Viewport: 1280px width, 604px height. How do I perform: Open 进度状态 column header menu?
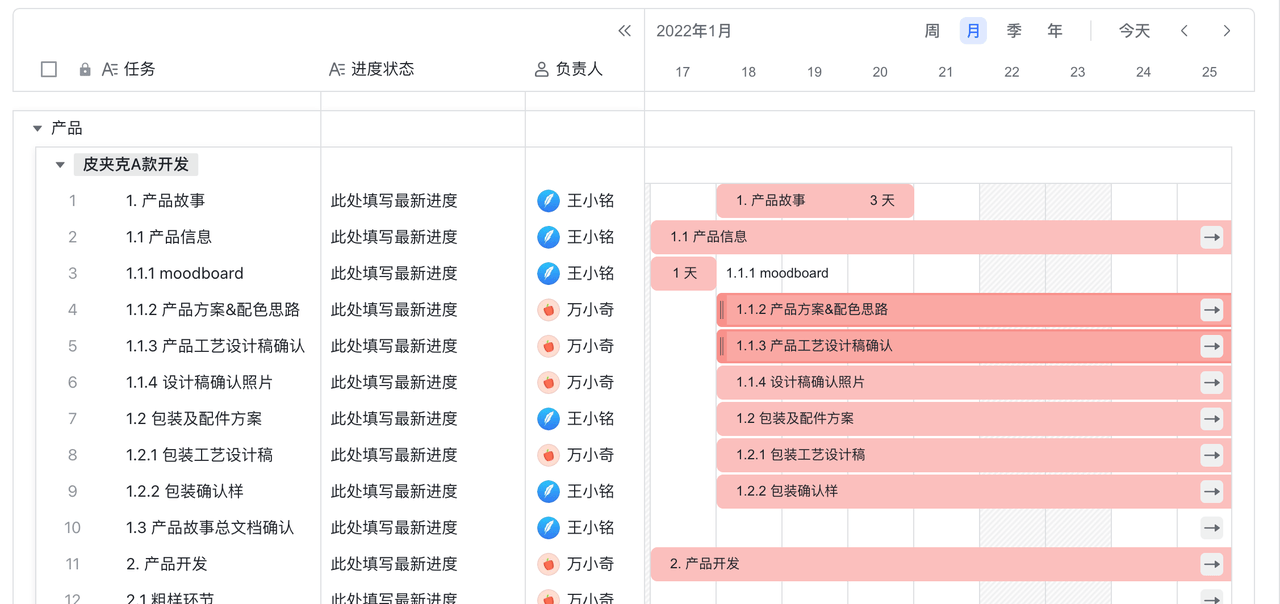(371, 70)
